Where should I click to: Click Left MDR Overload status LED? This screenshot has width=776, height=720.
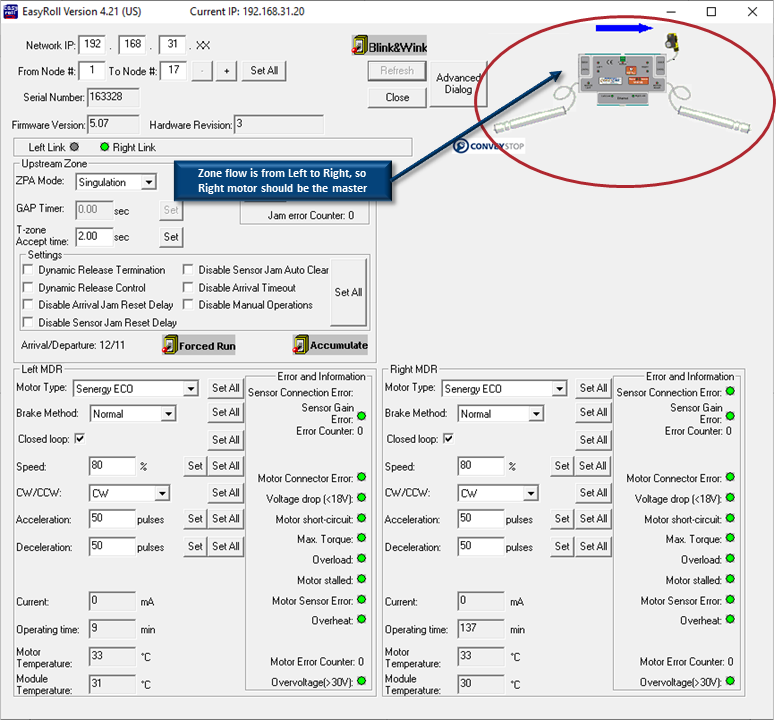362,559
